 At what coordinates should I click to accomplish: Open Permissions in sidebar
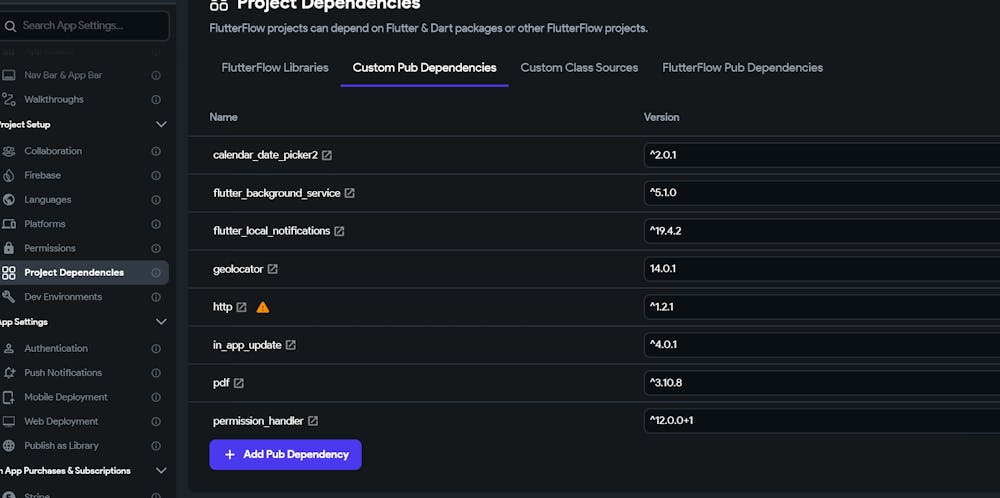(50, 248)
